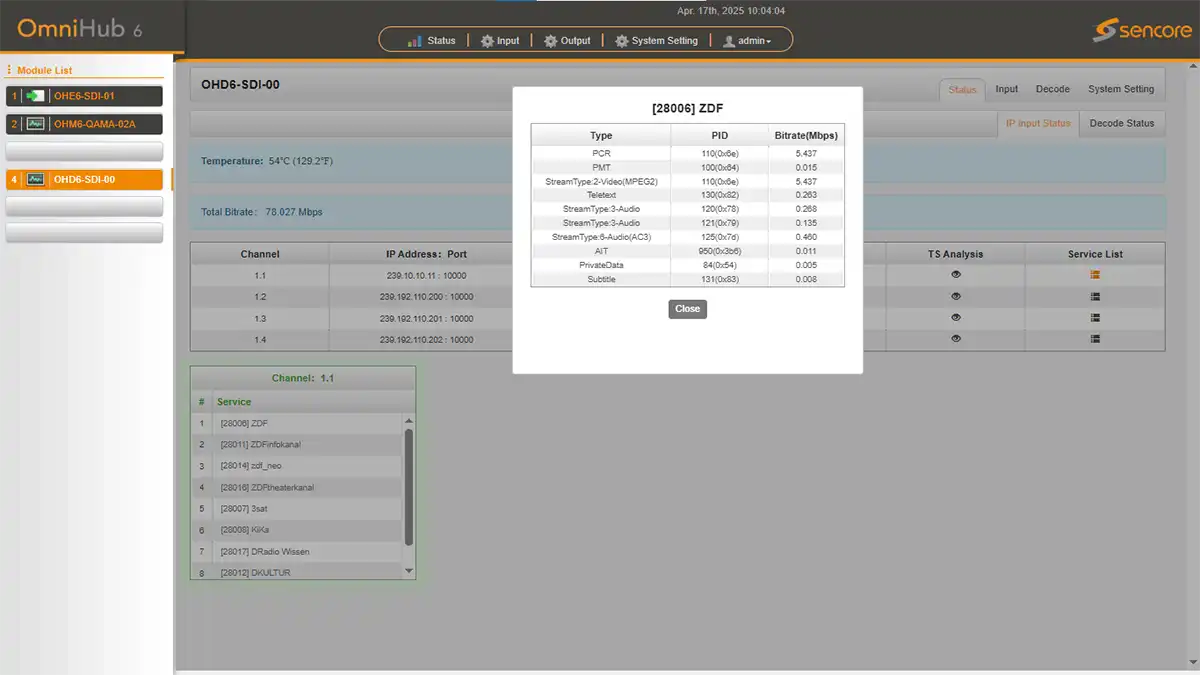Expand the admin user dropdown
Screen dimensions: 1200x675
[747, 41]
